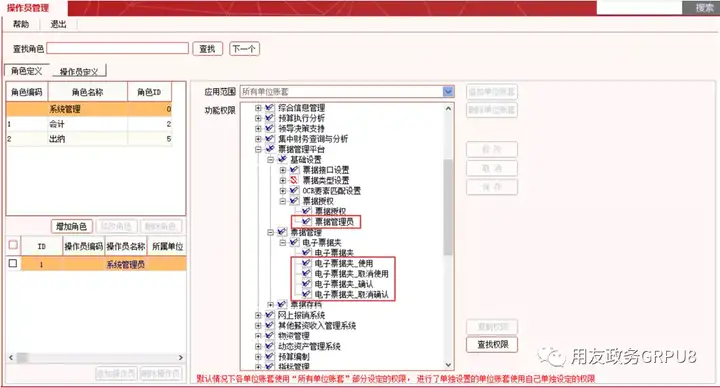Screen dimensions: 720x388
Task: Click the red-marked icon of 票据类型设置
Action: [x=294, y=180]
